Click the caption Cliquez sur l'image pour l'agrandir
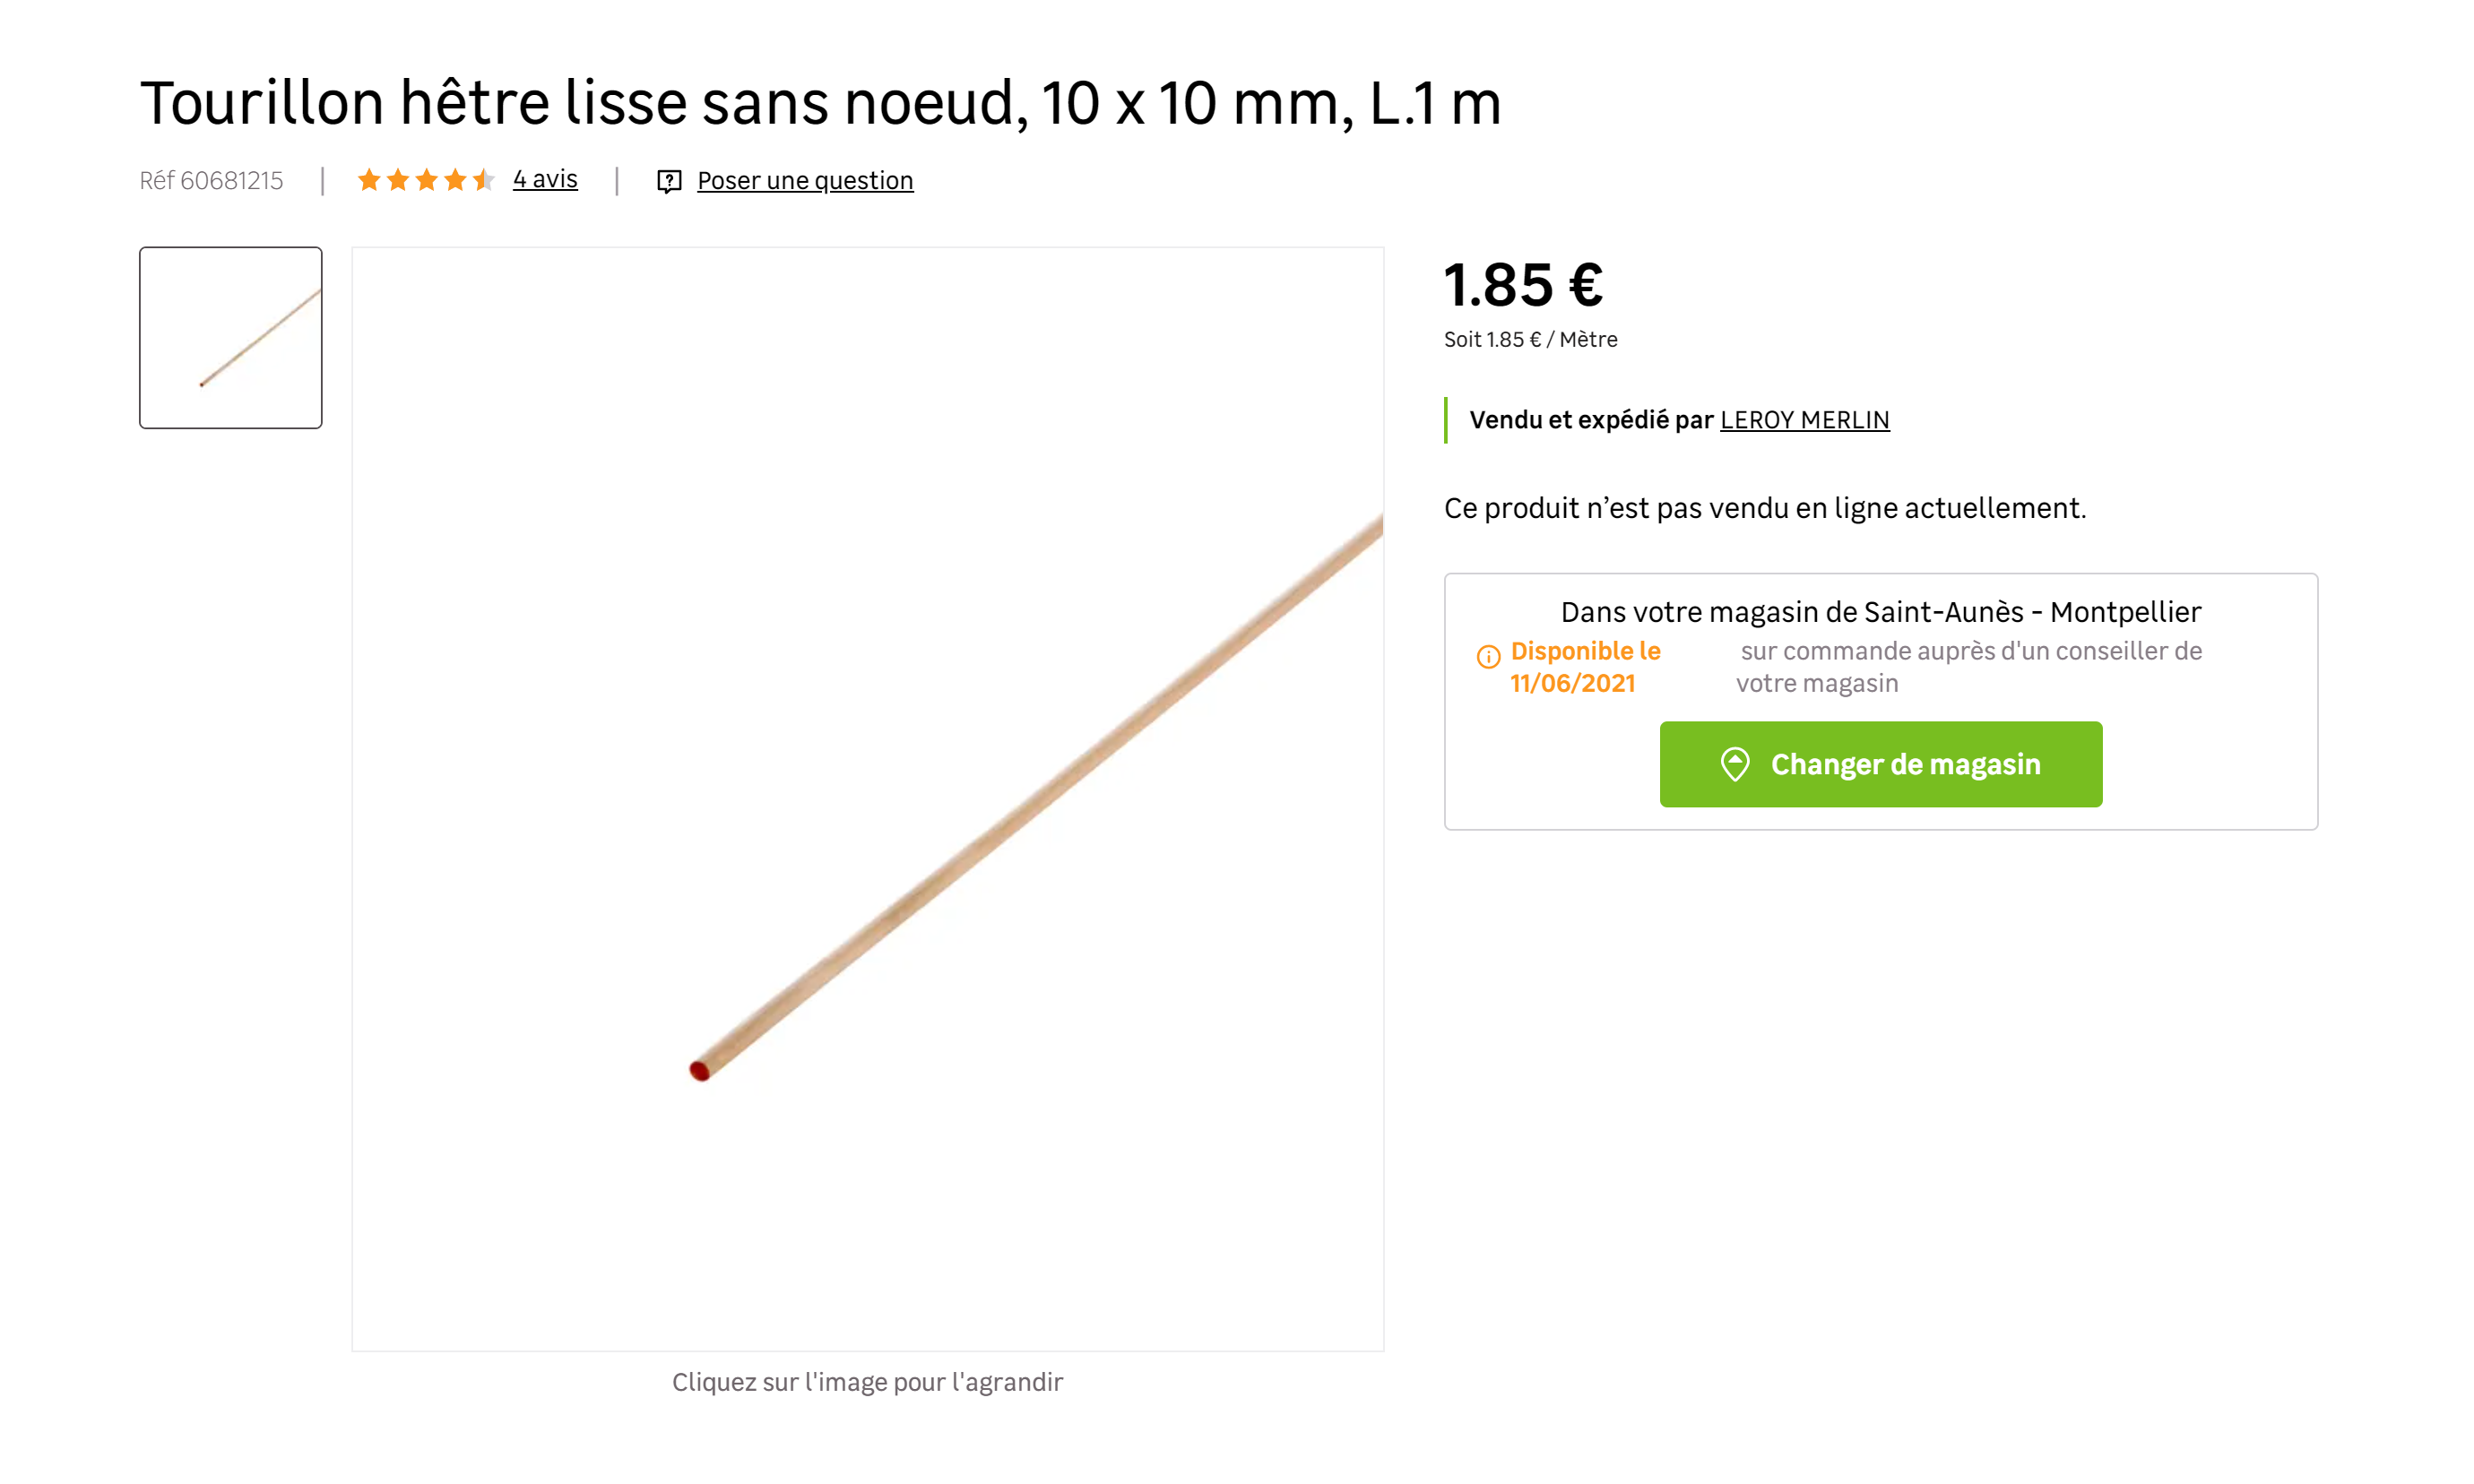The width and height of the screenshot is (2474, 1484). pos(867,1382)
